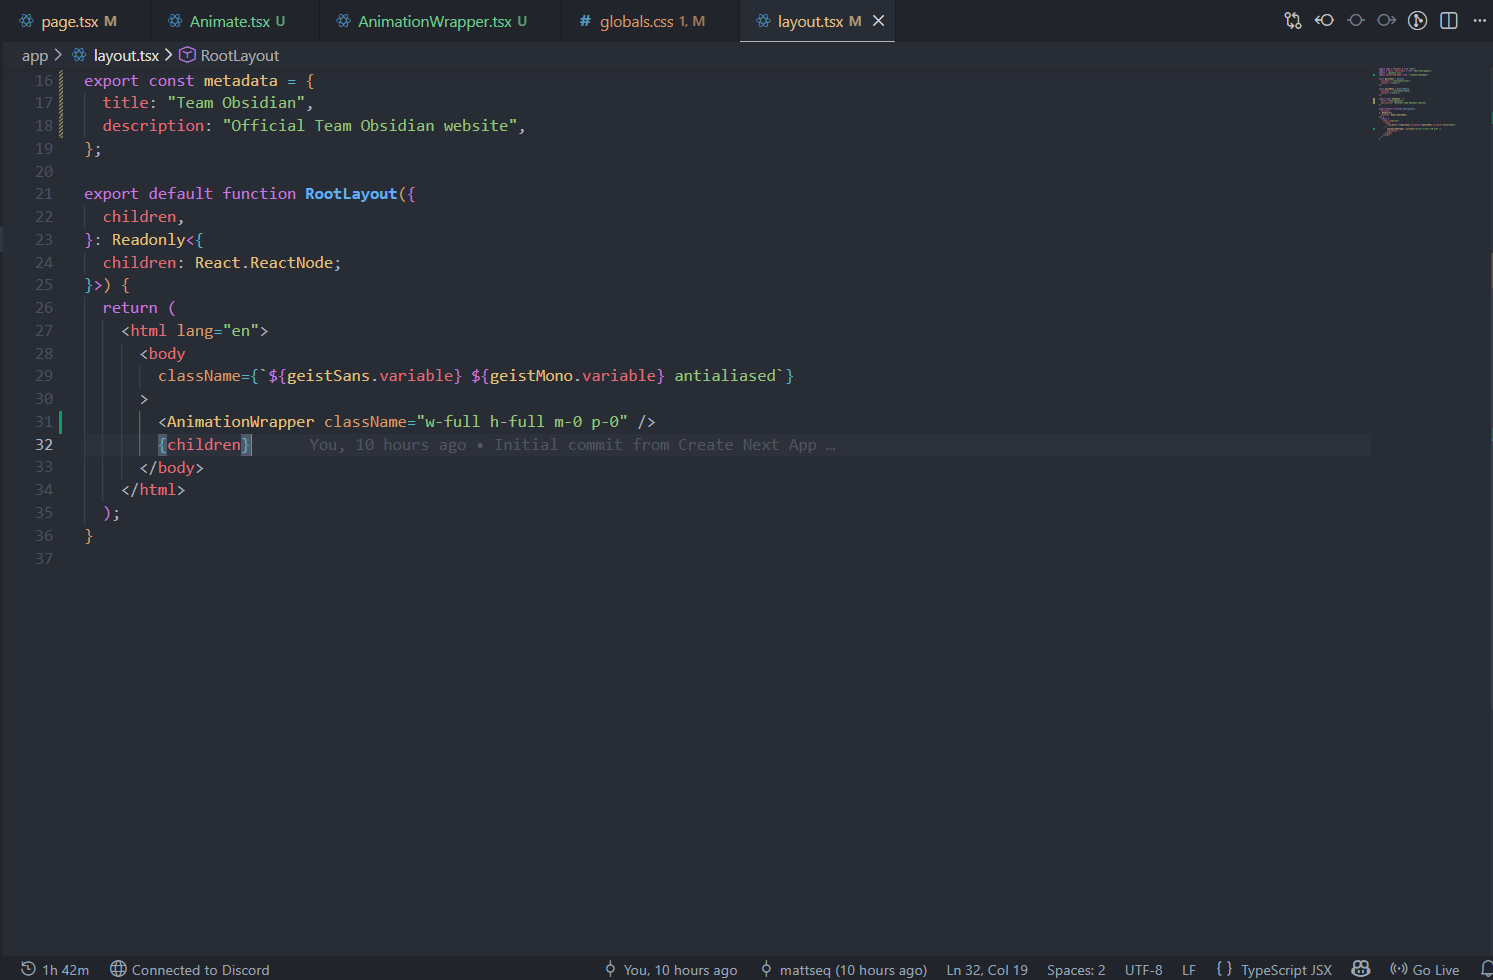Close the layout.tsx tab
1493x980 pixels.
(x=878, y=21)
